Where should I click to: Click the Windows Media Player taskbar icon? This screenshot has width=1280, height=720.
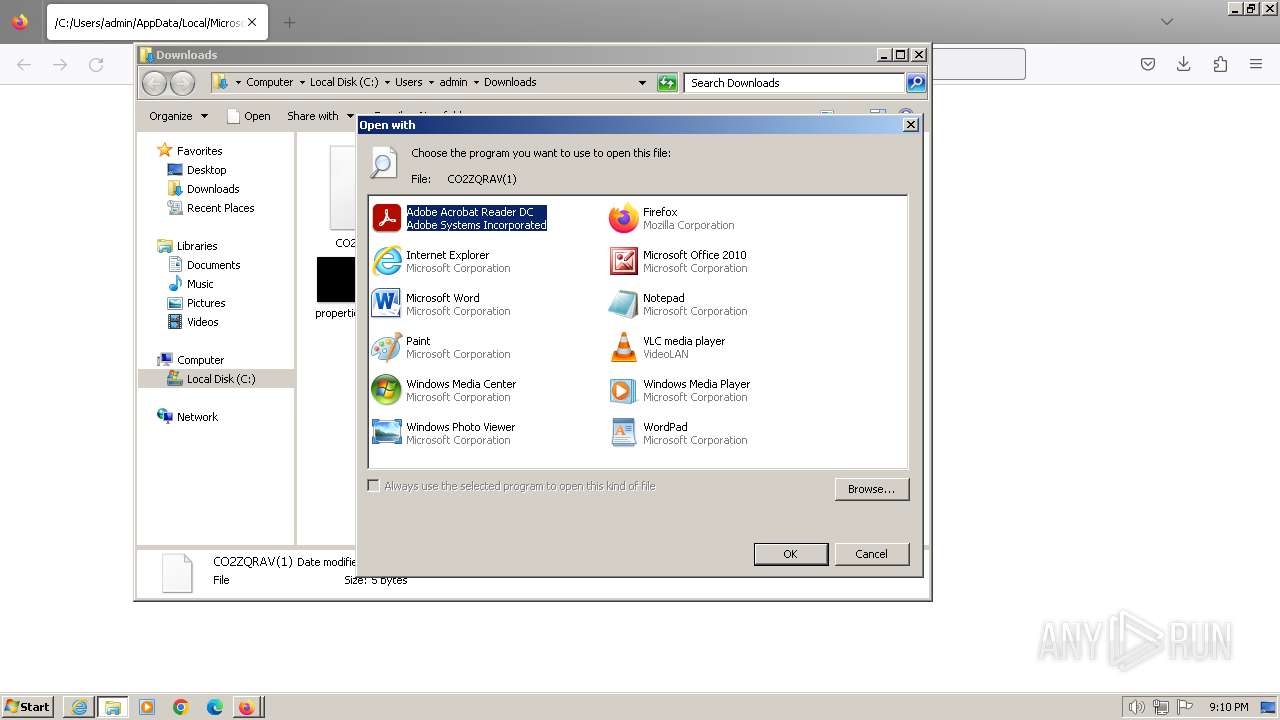pos(147,707)
